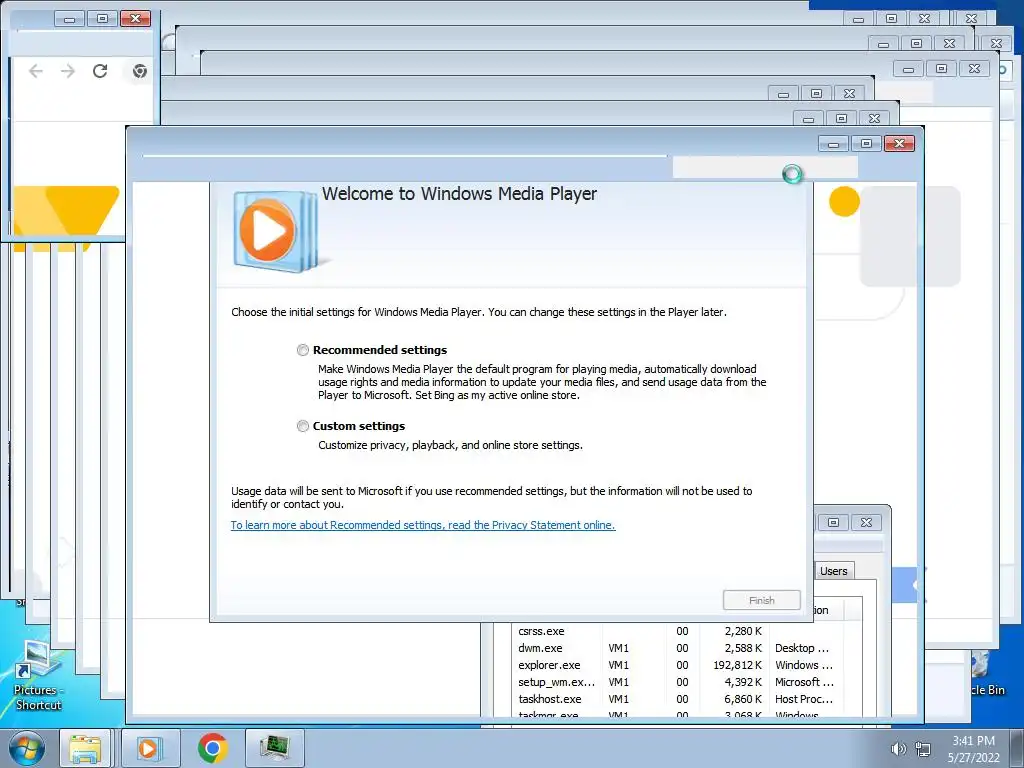Open Task Manager taskbar icon
The image size is (1024, 768).
[x=275, y=748]
